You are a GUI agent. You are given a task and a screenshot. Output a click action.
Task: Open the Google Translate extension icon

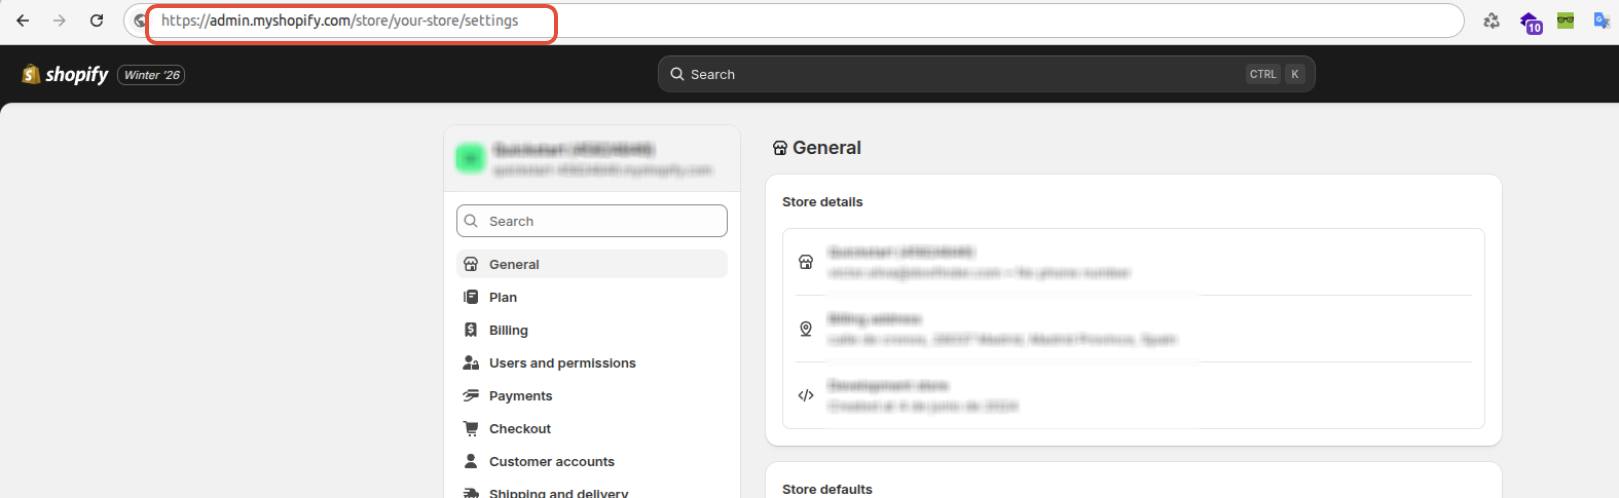point(1601,20)
